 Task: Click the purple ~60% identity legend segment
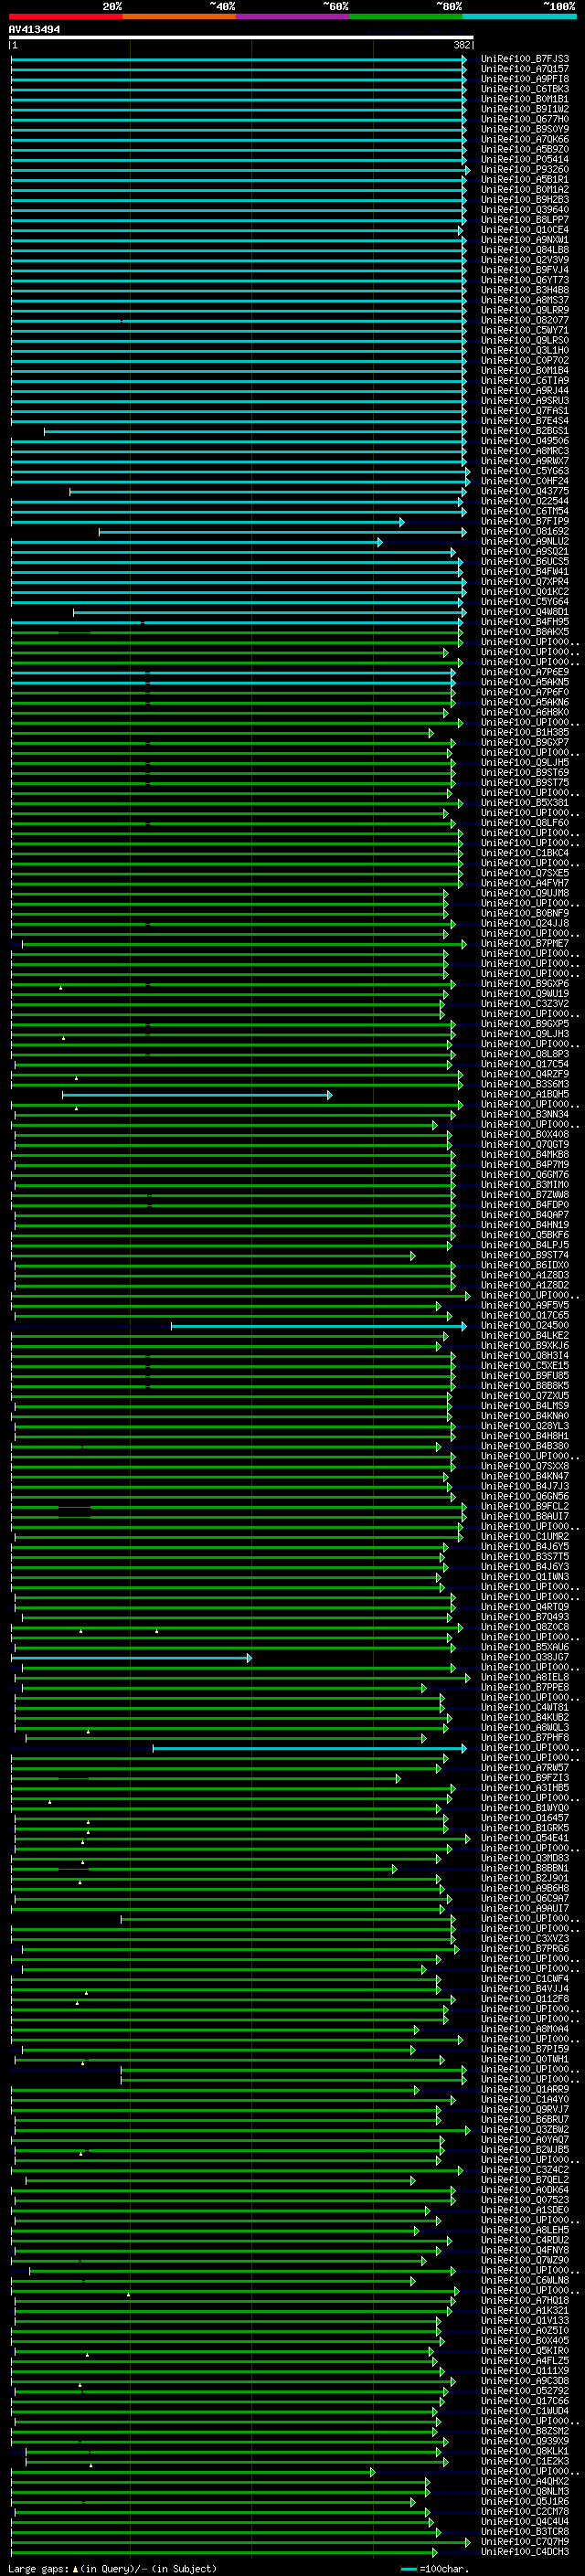292,17
